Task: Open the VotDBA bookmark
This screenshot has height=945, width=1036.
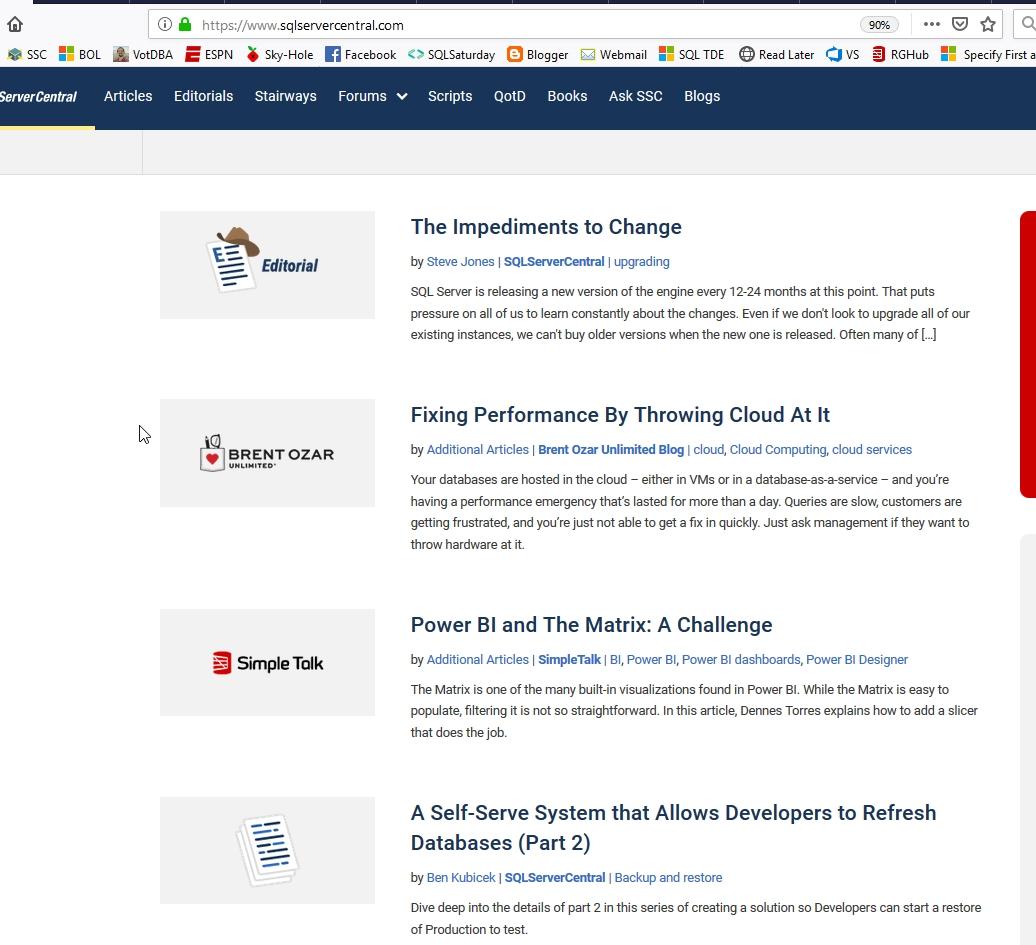Action: coord(143,54)
